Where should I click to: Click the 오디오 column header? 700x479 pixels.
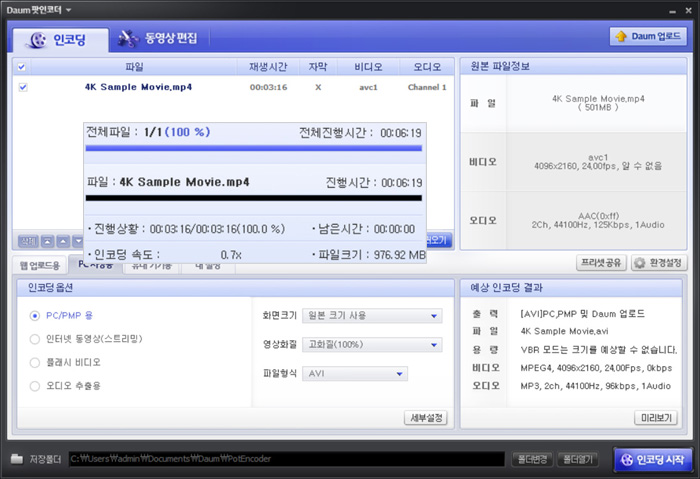pos(427,67)
